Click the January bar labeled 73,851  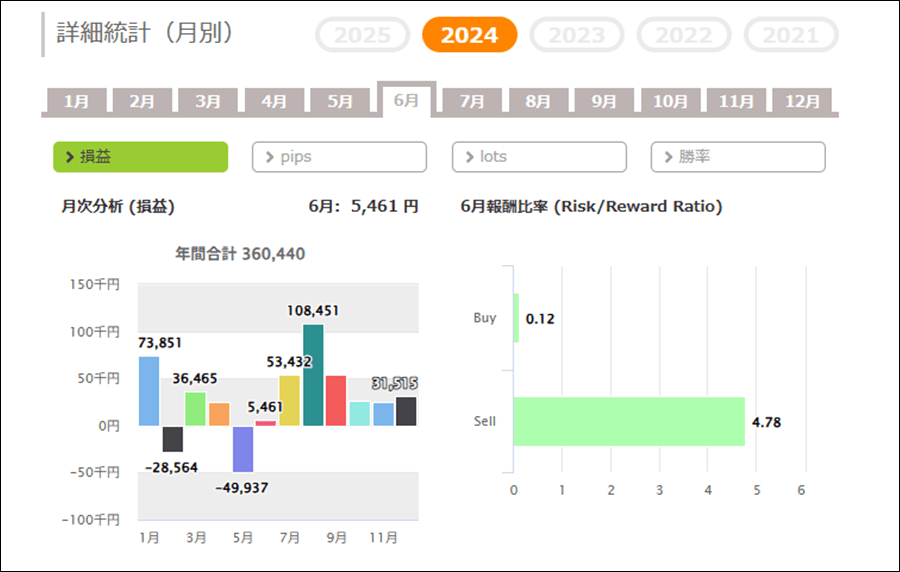coord(149,391)
